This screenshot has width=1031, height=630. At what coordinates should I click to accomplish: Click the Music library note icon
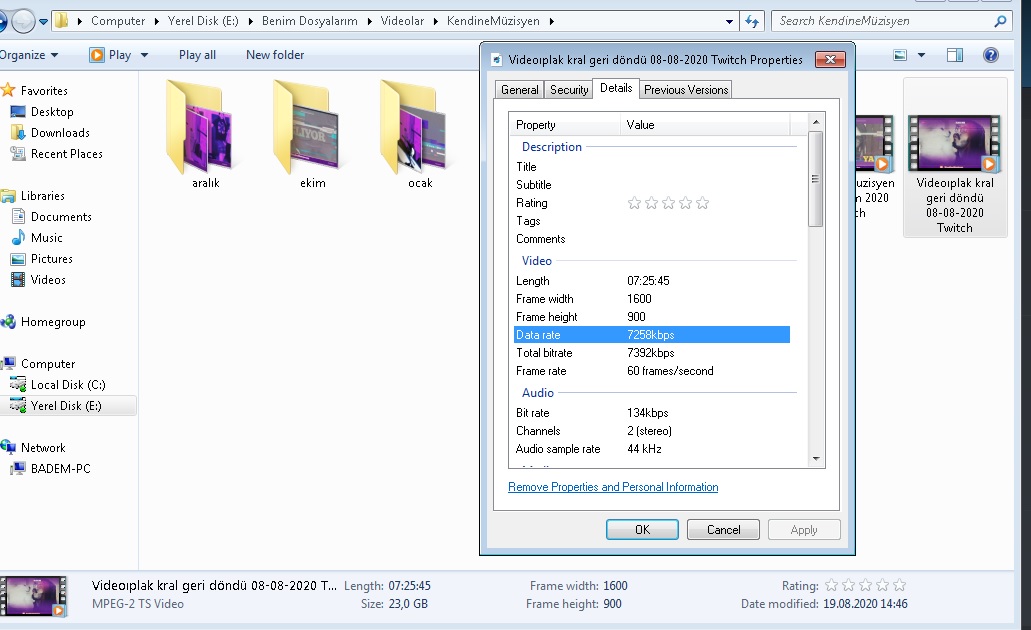(18, 237)
